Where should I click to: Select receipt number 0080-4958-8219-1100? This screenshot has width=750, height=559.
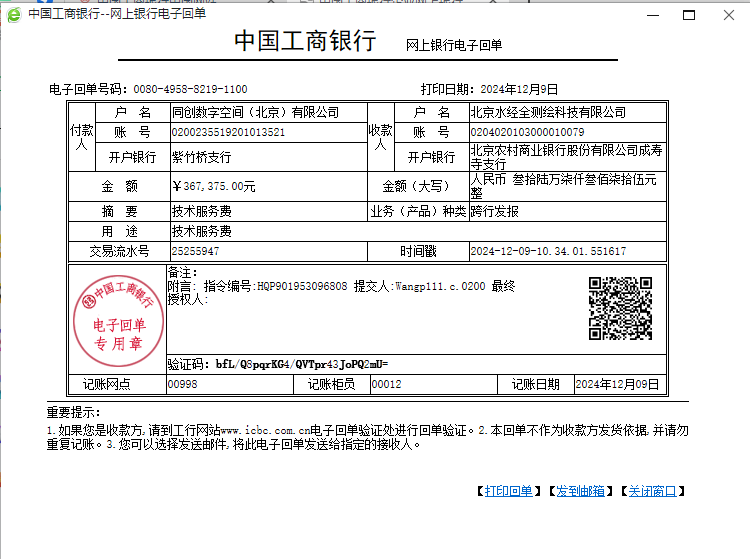tap(190, 89)
